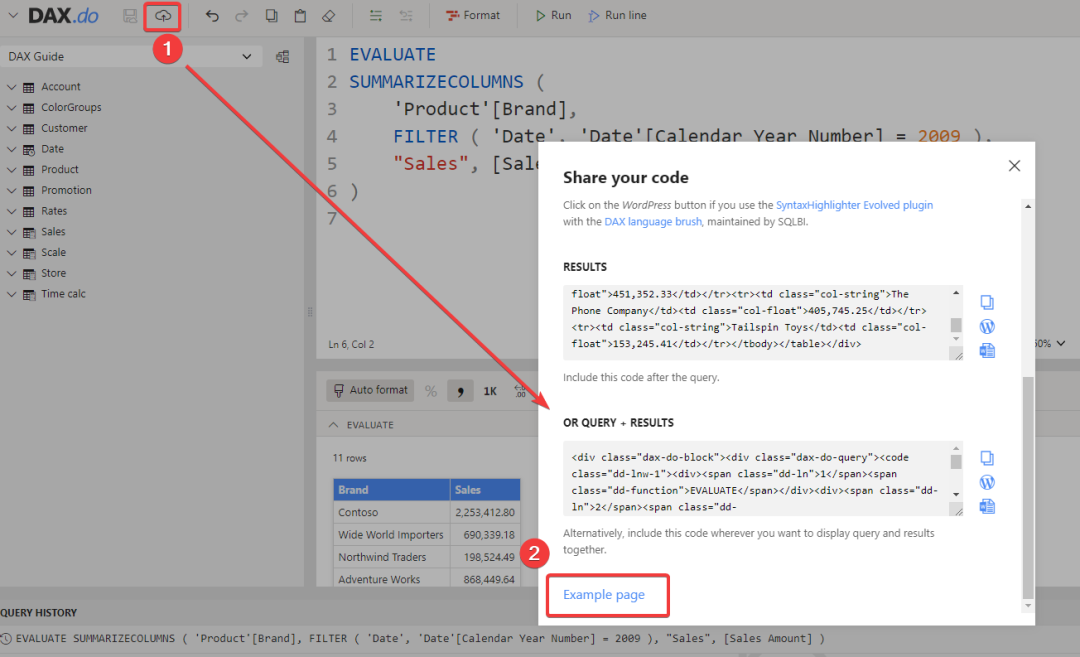Viewport: 1080px width, 657px height.
Task: Open the DAX Guide model dropdown
Action: coord(131,56)
